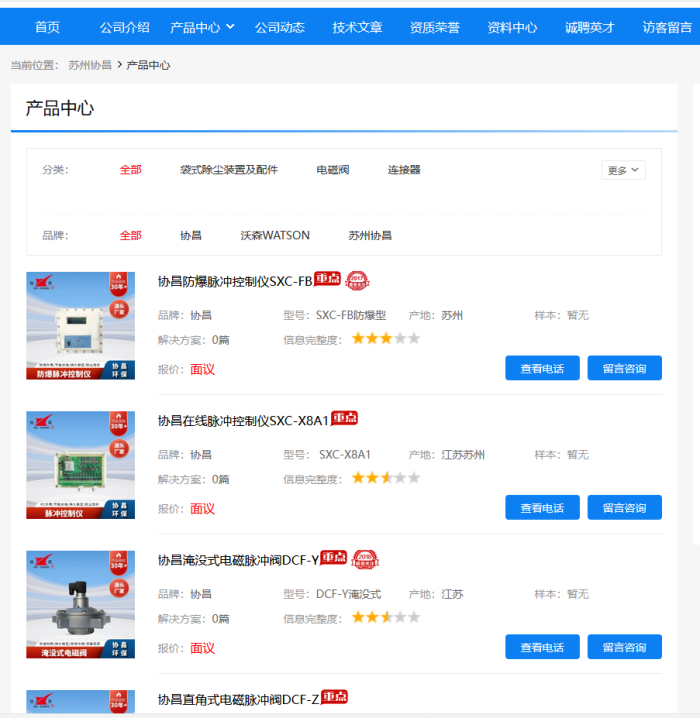Screen dimensions: 700x718
Task: Click the star rating for 协昌淹没式电磁脉冲阀
Action: [385, 618]
